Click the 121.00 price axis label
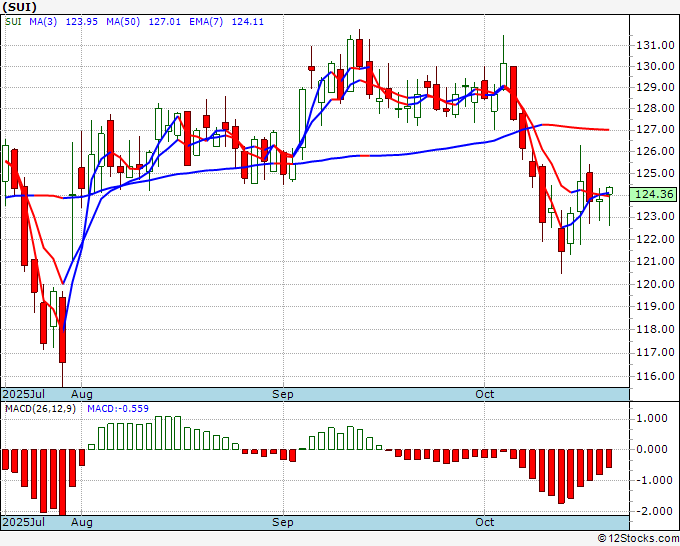Image resolution: width=680 pixels, height=546 pixels. (x=655, y=261)
